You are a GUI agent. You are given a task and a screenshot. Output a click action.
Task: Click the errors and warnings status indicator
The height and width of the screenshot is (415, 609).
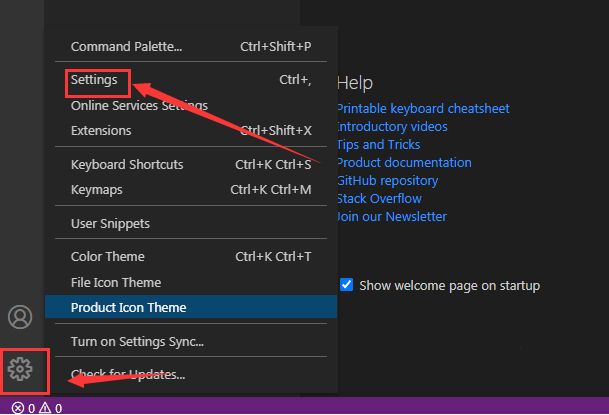coord(37,407)
